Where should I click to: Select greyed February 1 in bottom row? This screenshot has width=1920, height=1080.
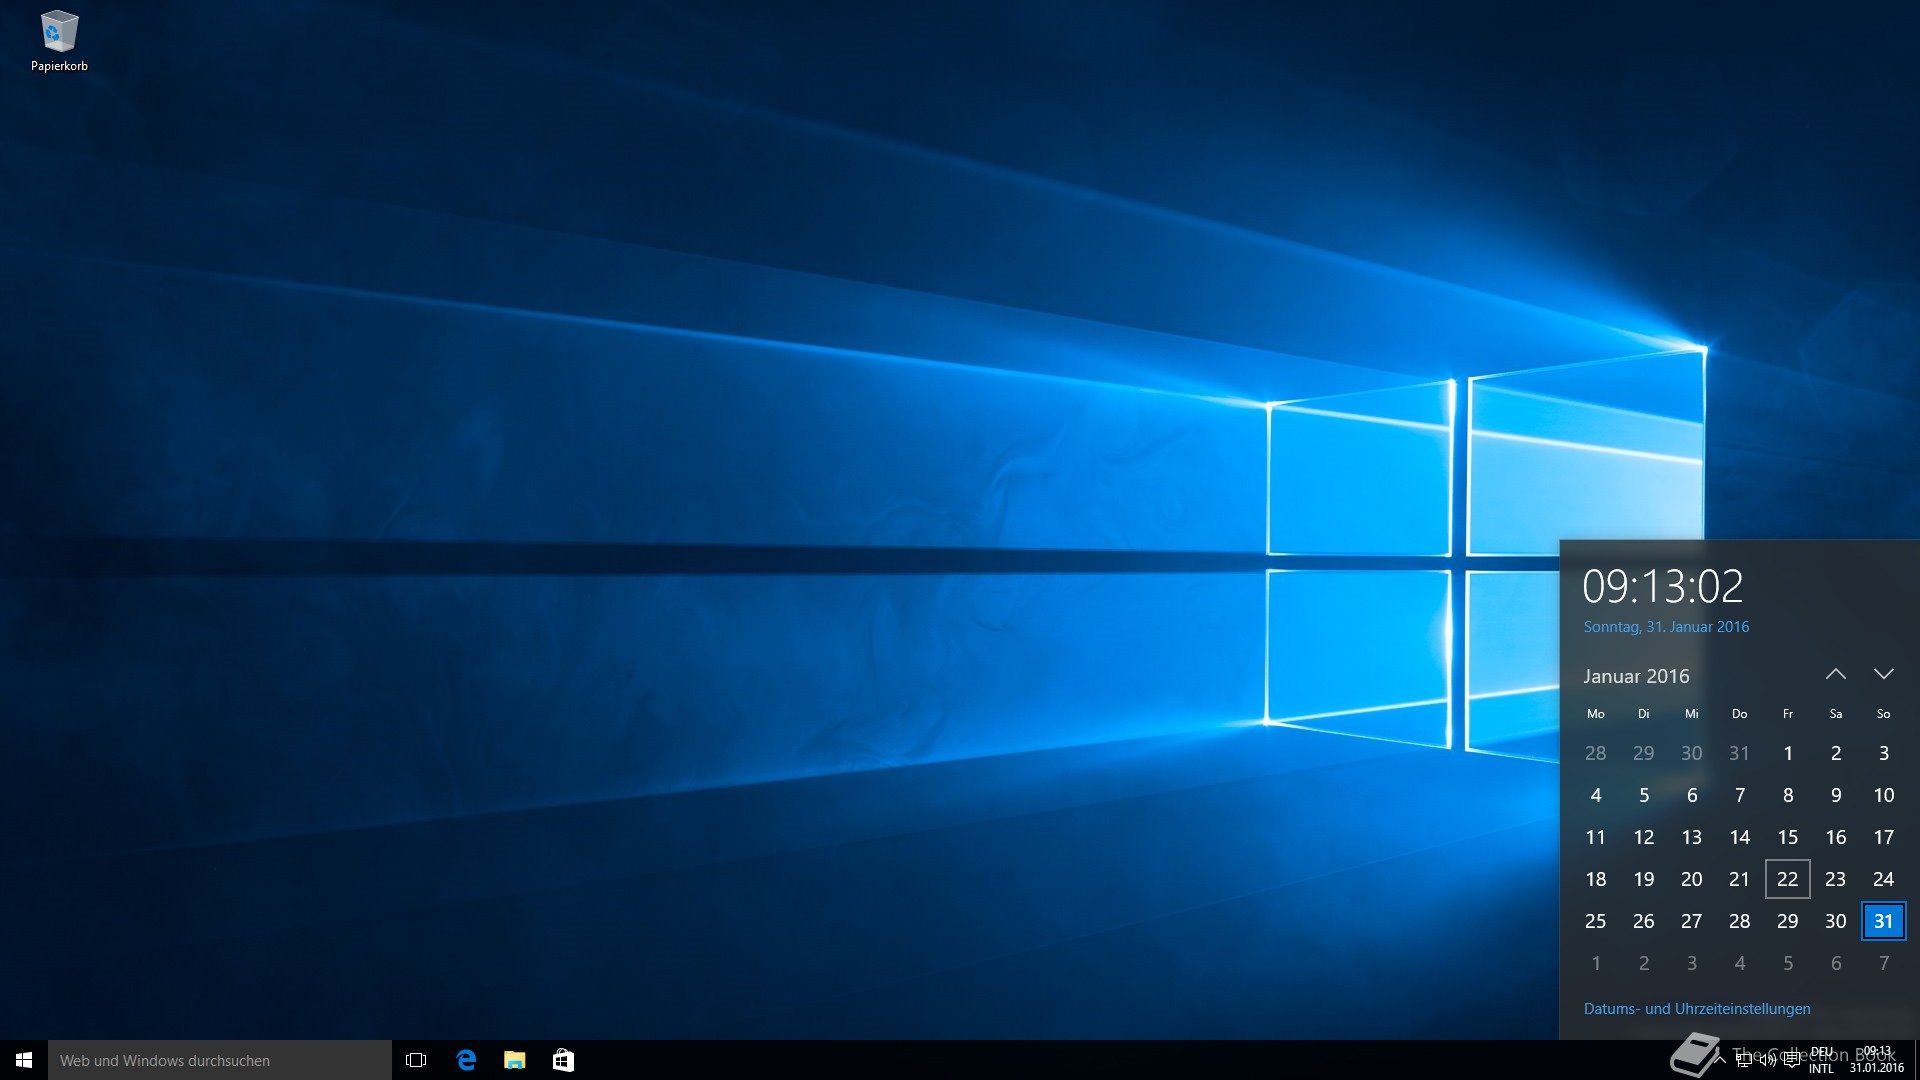coord(1596,963)
